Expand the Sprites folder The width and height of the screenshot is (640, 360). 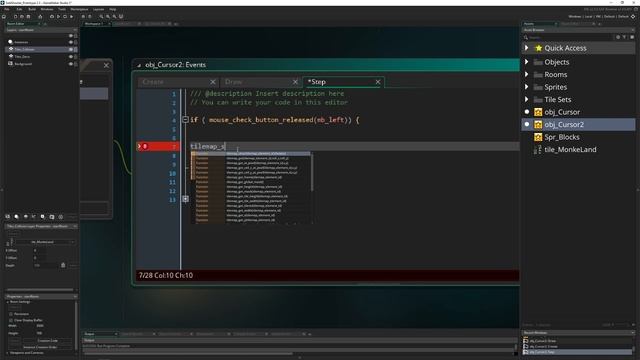[x=527, y=87]
